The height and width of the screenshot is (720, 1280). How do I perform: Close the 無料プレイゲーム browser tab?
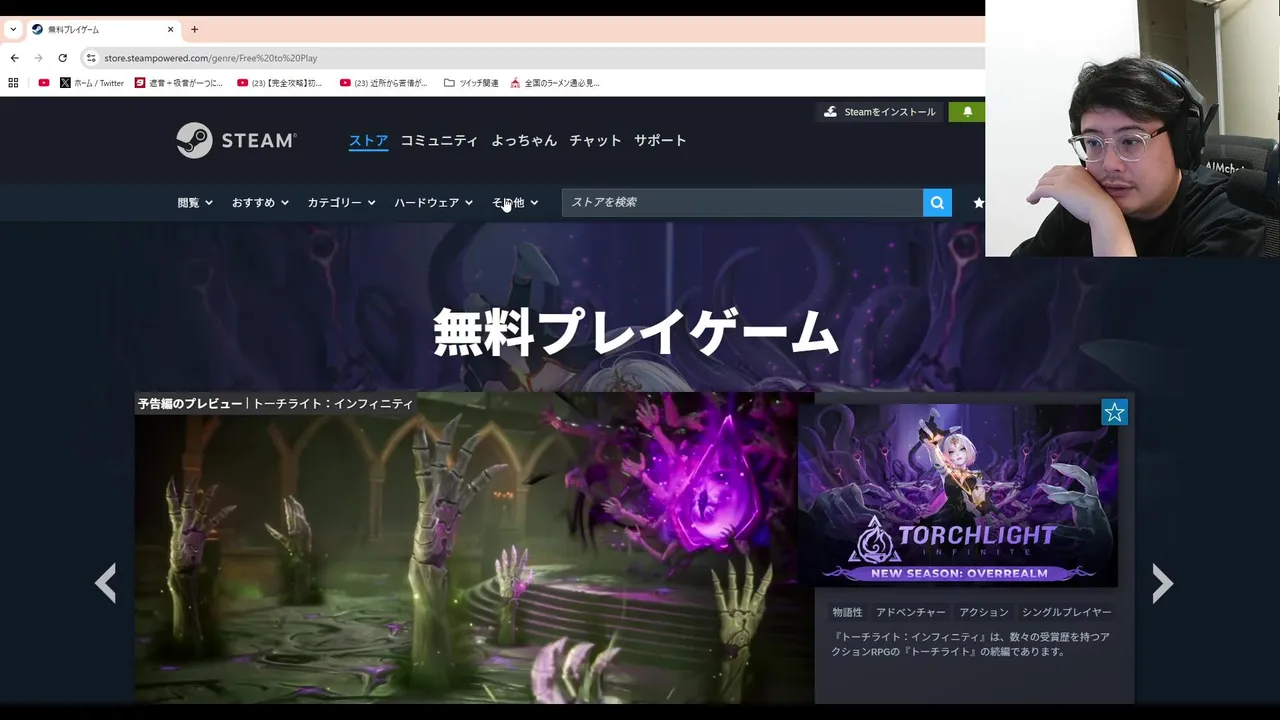coord(170,29)
